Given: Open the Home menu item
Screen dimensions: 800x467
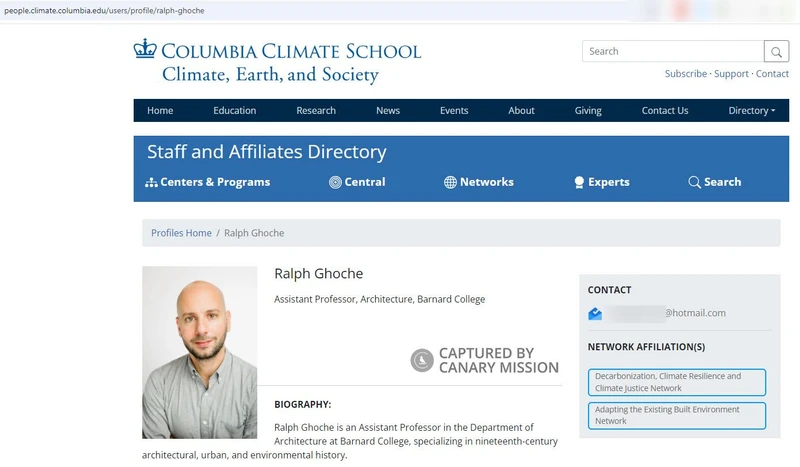Looking at the screenshot, I should [160, 111].
